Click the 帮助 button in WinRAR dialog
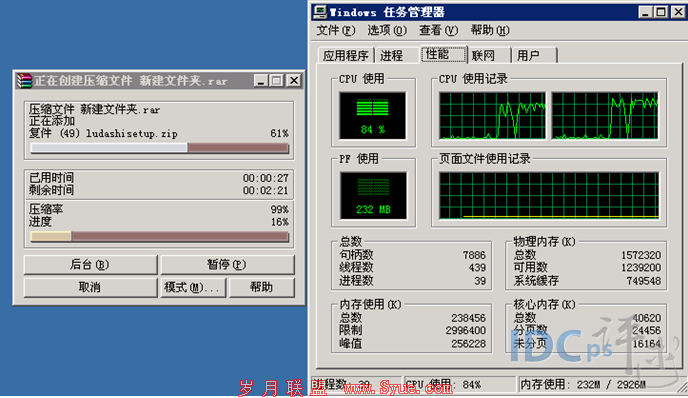Image resolution: width=688 pixels, height=398 pixels. [x=262, y=287]
